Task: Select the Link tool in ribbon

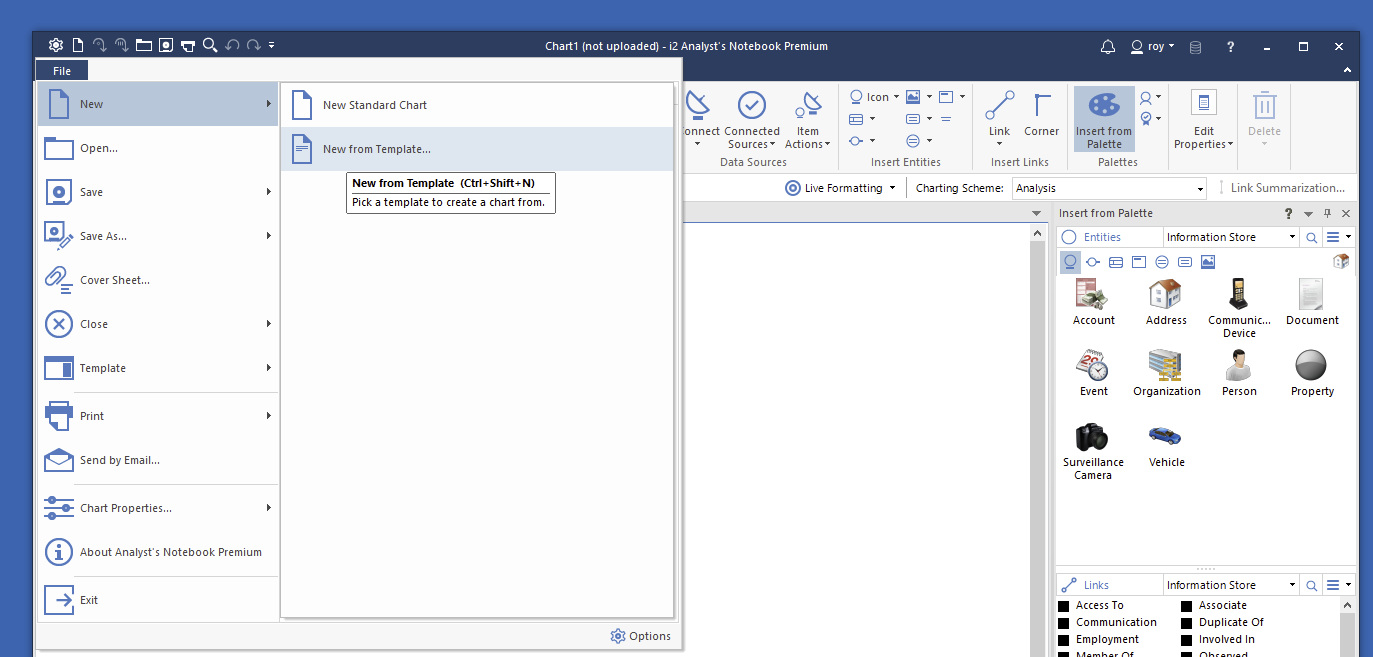Action: click(x=999, y=114)
